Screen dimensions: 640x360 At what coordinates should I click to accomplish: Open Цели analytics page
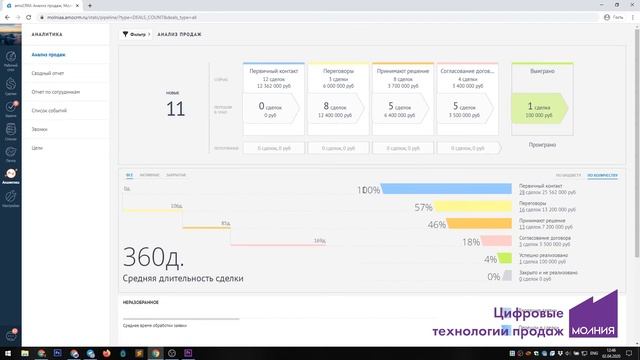pyautogui.click(x=37, y=148)
